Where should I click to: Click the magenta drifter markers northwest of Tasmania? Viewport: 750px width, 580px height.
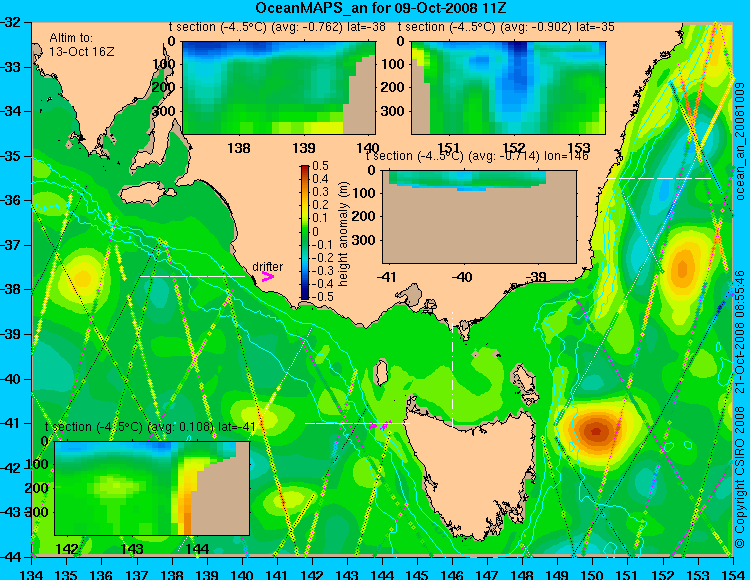click(381, 424)
